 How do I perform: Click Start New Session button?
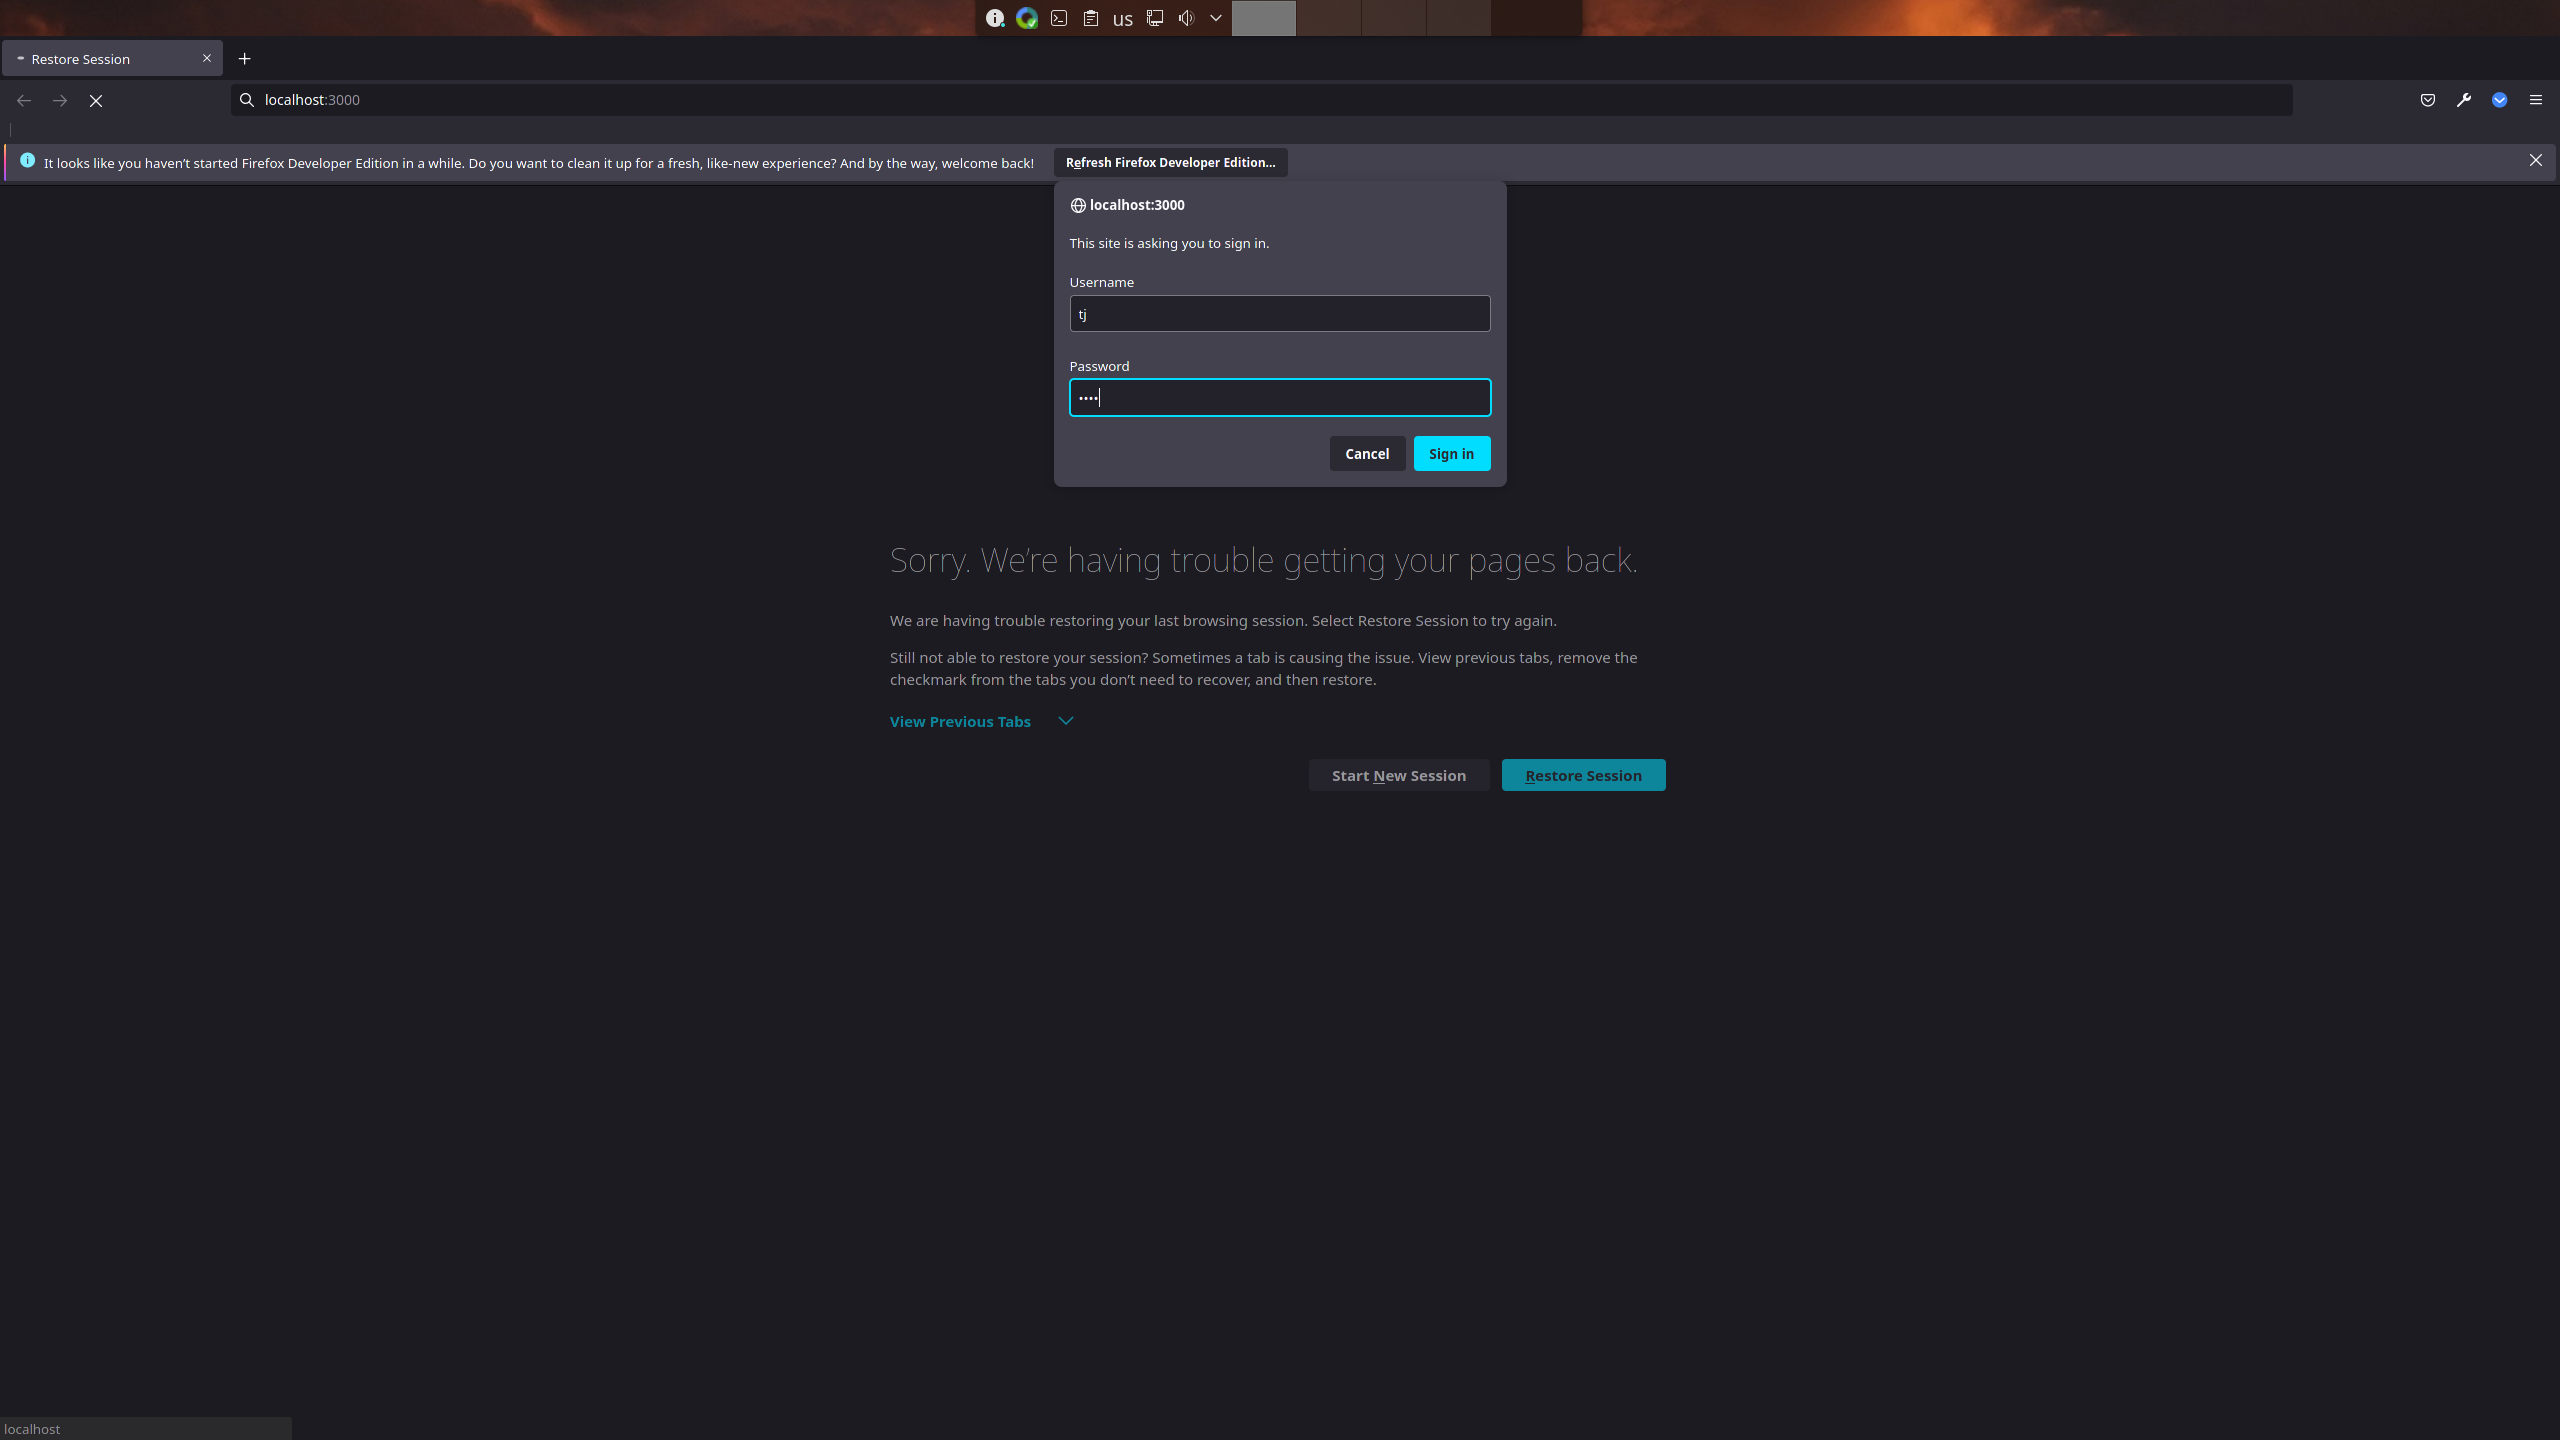(1398, 775)
